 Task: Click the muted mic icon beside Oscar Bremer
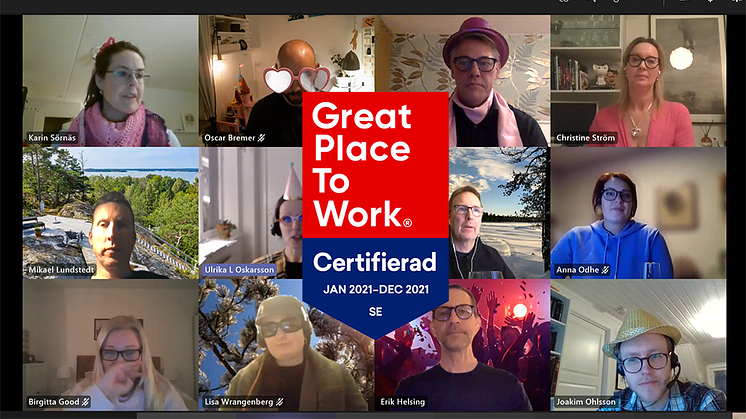click(x=262, y=138)
